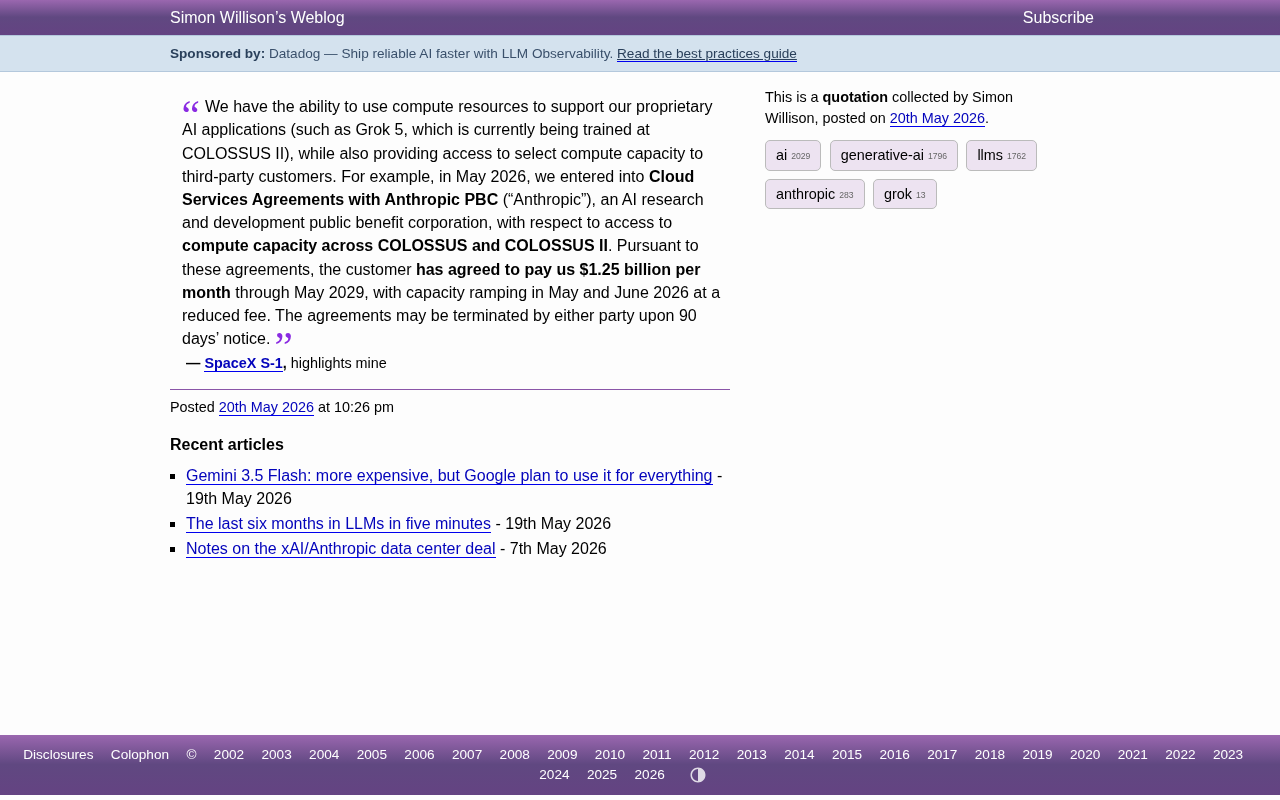Open the 20th May 2026 link in sidebar
1280x800 pixels.
pos(937,118)
